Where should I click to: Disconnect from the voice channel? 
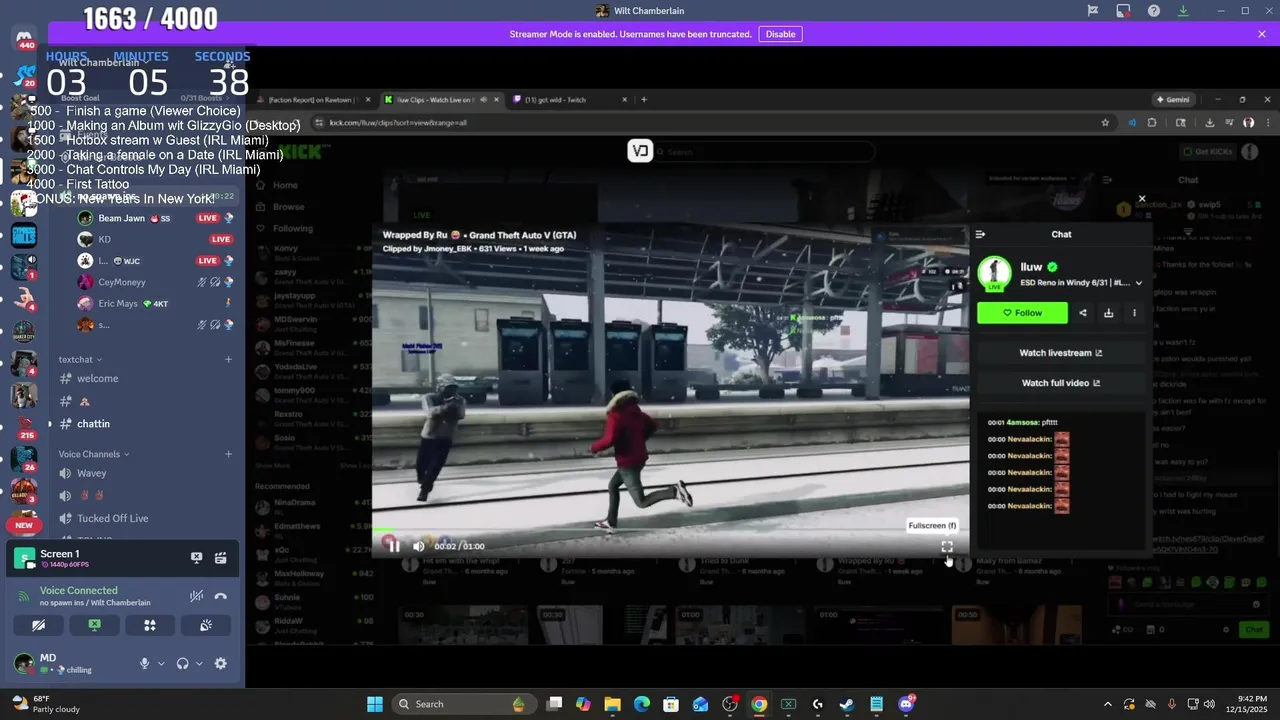pos(221,596)
